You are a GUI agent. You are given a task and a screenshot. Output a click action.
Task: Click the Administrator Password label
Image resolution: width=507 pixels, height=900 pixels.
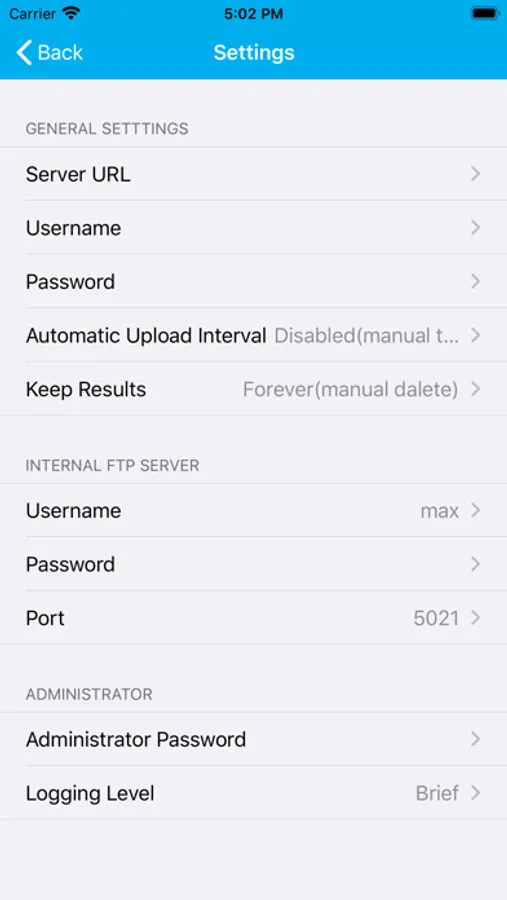pos(136,739)
